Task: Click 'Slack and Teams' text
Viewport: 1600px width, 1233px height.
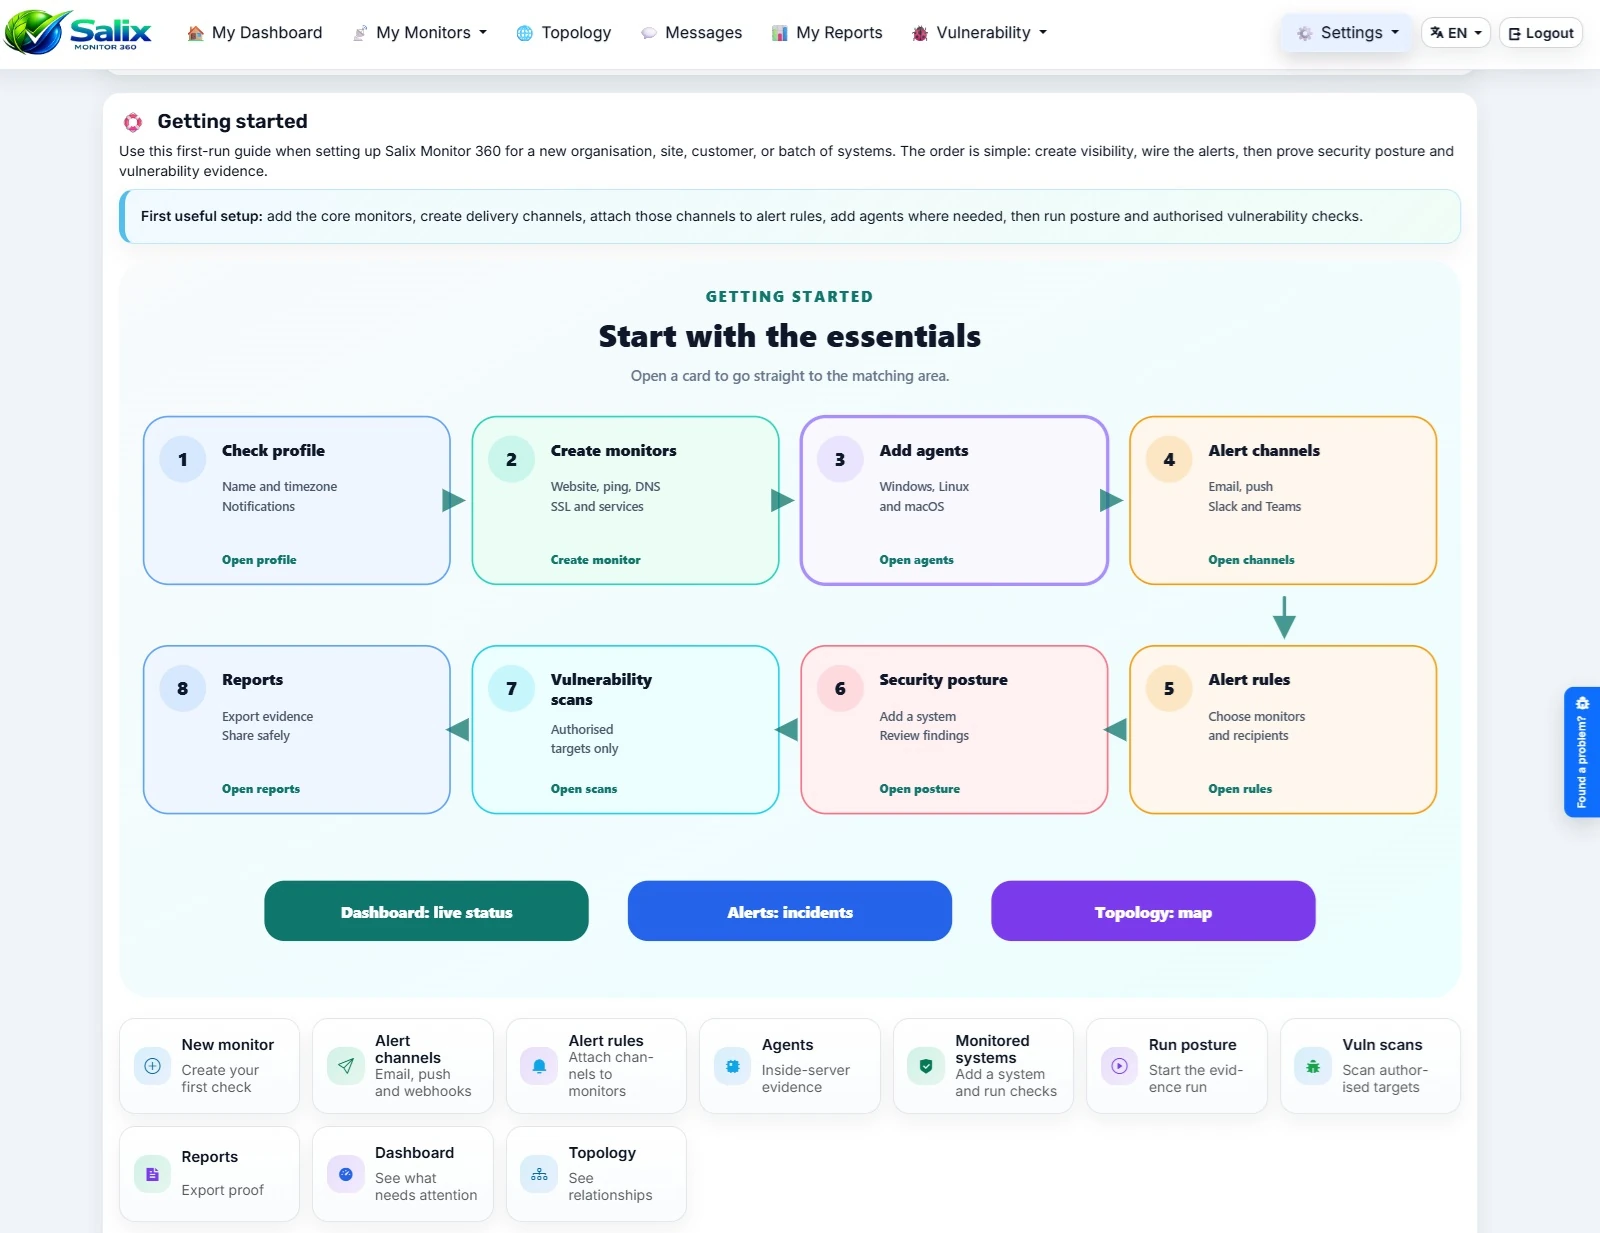Action: pos(1254,507)
